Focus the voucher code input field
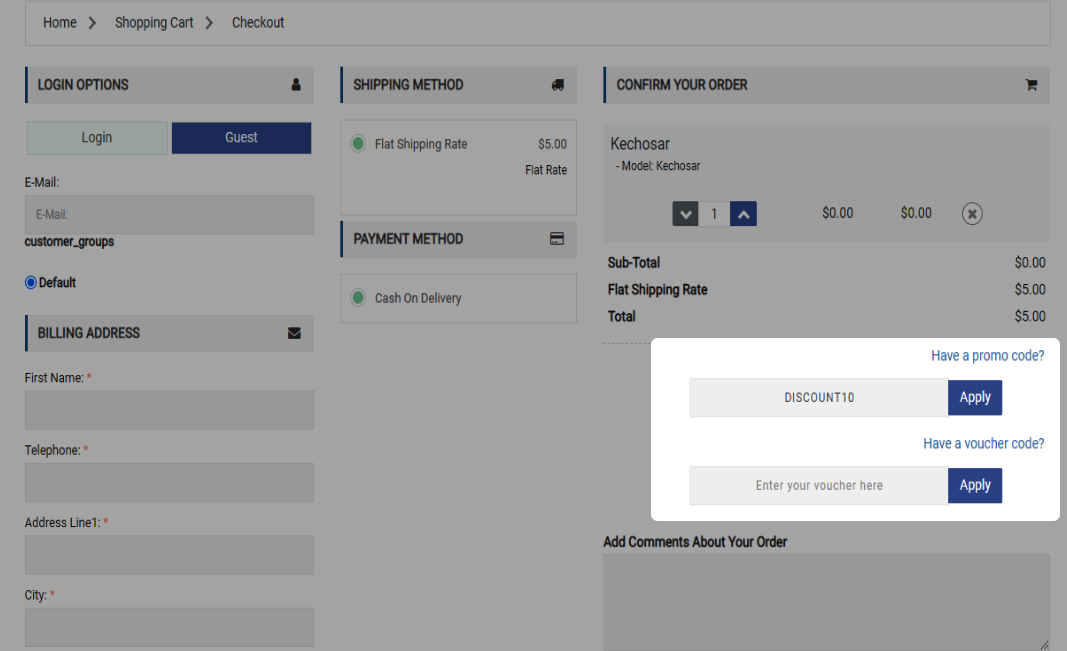Image resolution: width=1067 pixels, height=651 pixels. 818,486
